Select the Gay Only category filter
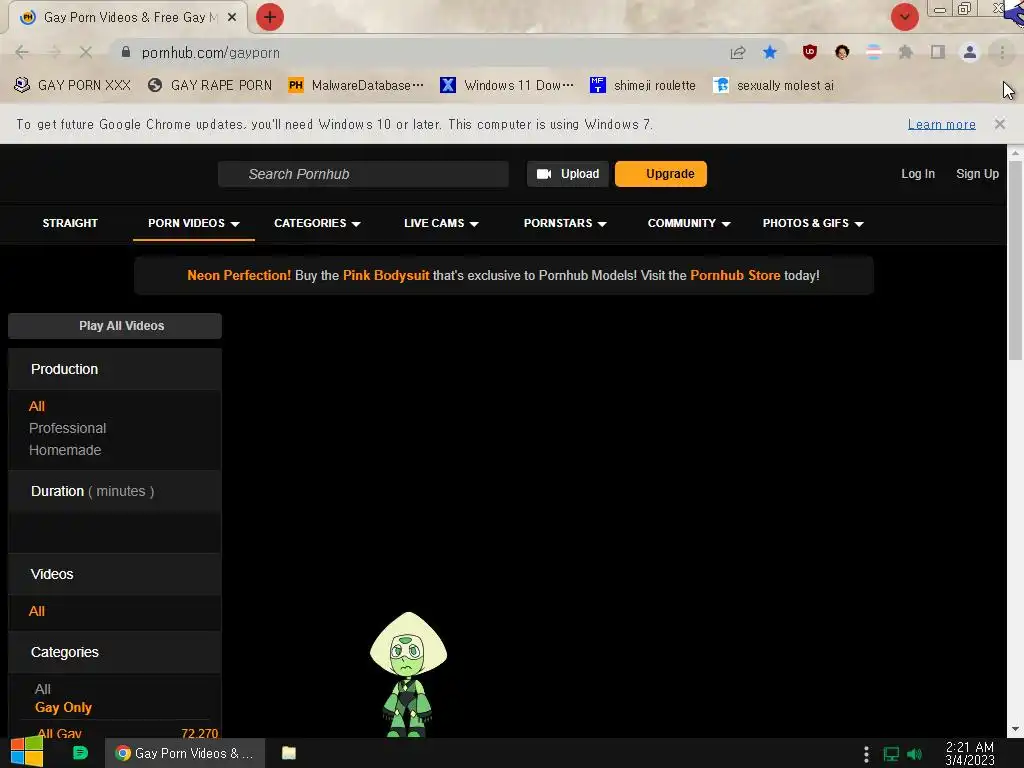This screenshot has width=1024, height=768. [63, 708]
